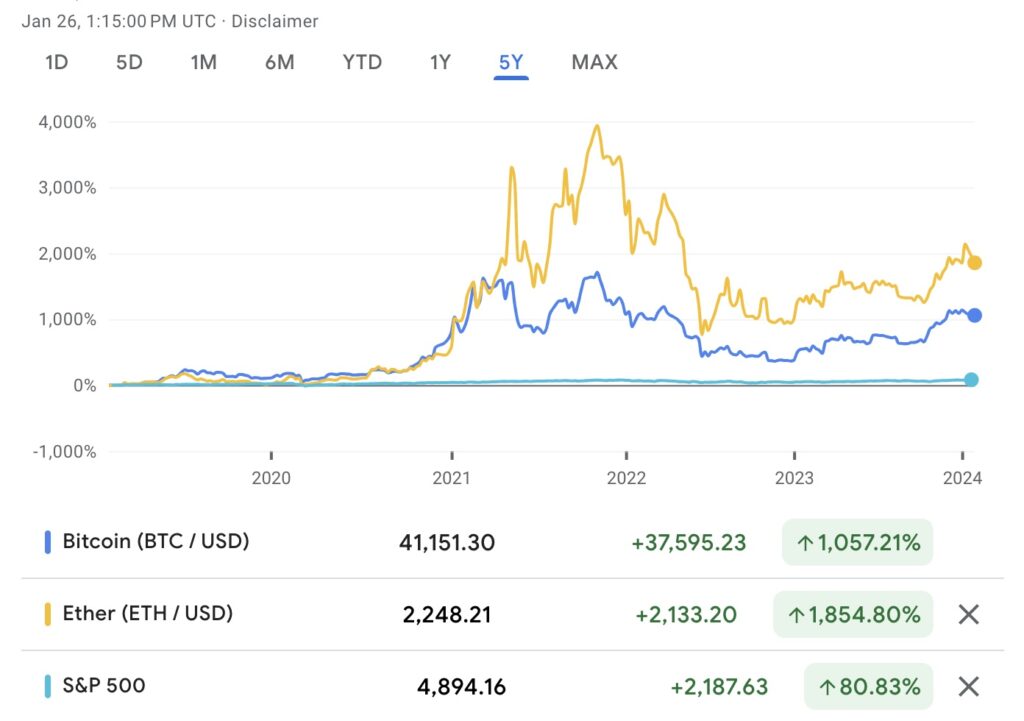Click Bitcoin's blue color swatch

47,542
